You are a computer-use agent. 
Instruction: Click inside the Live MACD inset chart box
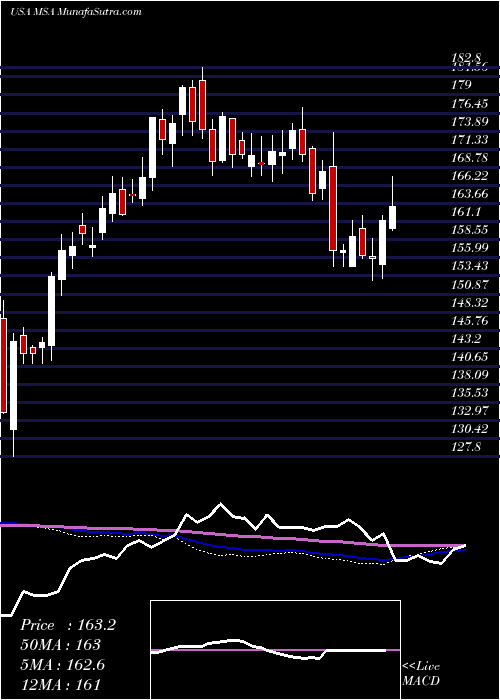click(x=275, y=650)
